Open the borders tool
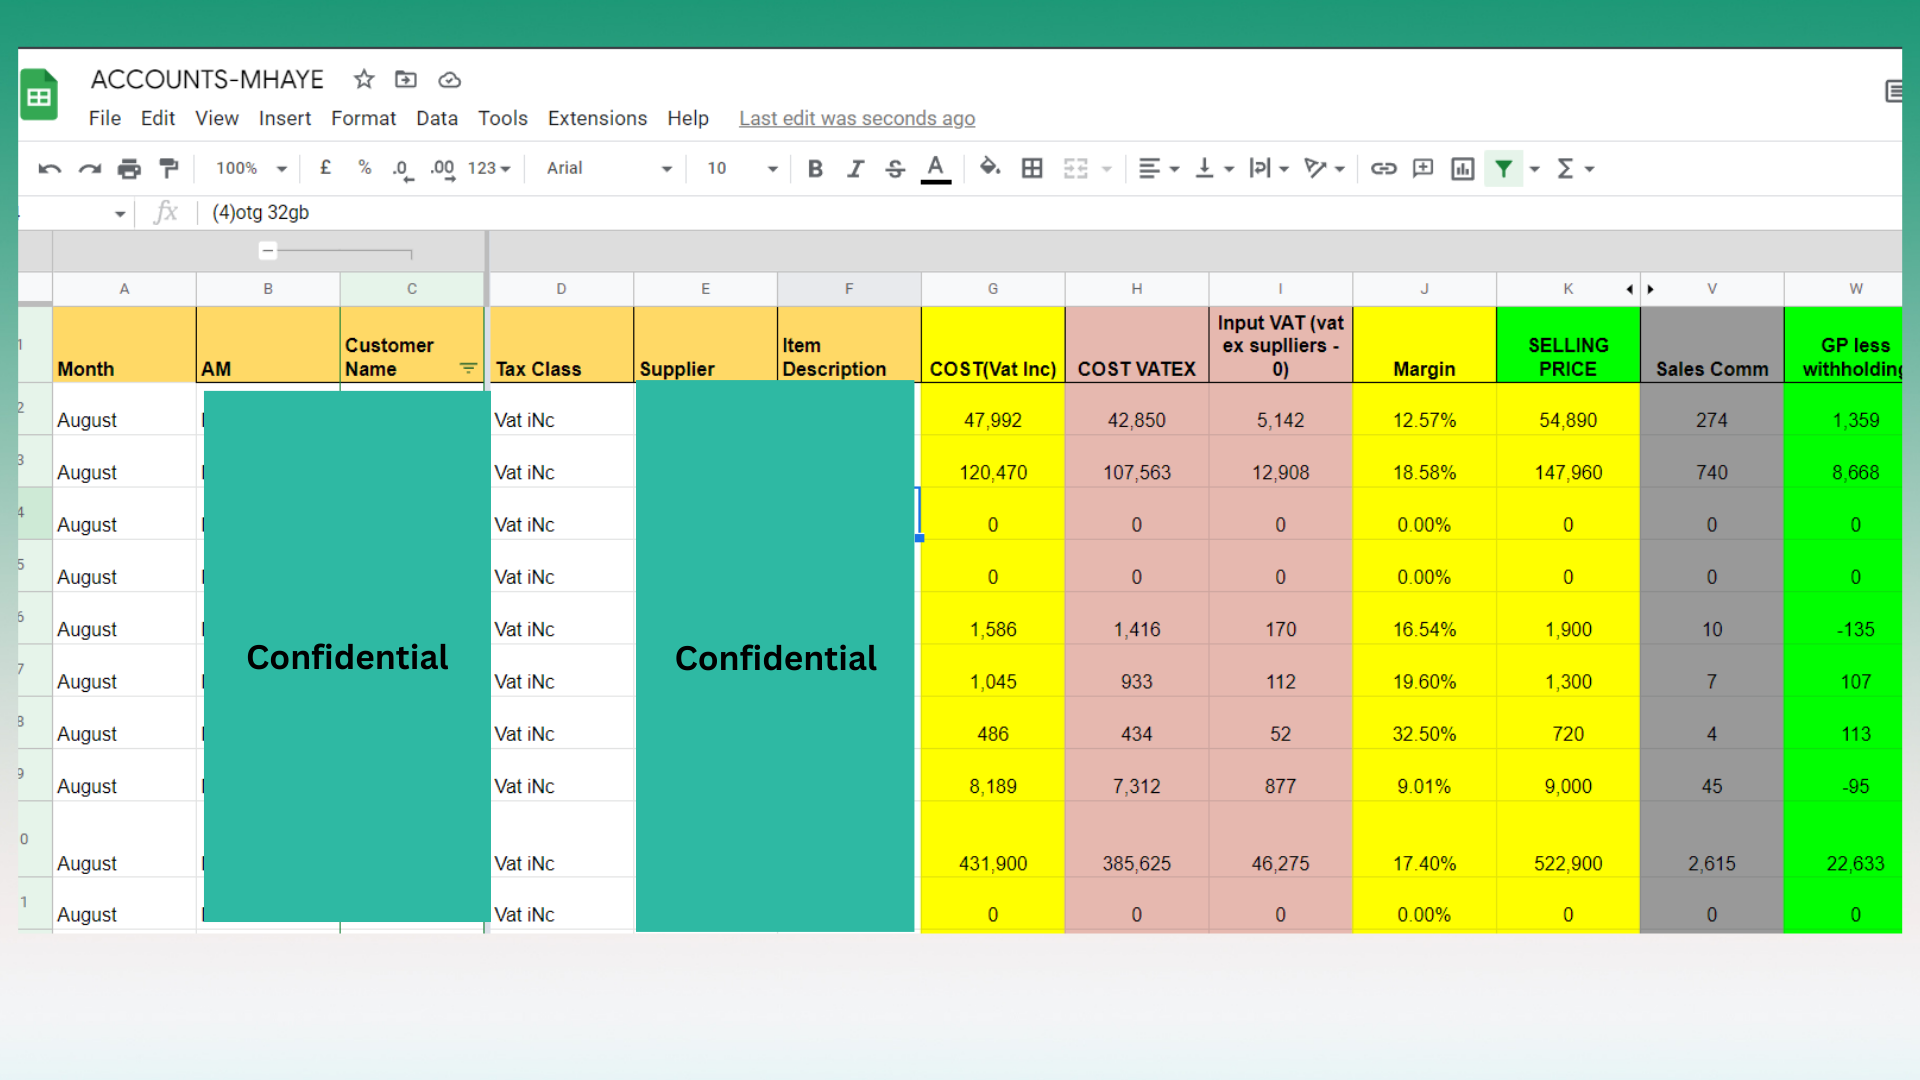This screenshot has width=1920, height=1080. tap(1032, 168)
